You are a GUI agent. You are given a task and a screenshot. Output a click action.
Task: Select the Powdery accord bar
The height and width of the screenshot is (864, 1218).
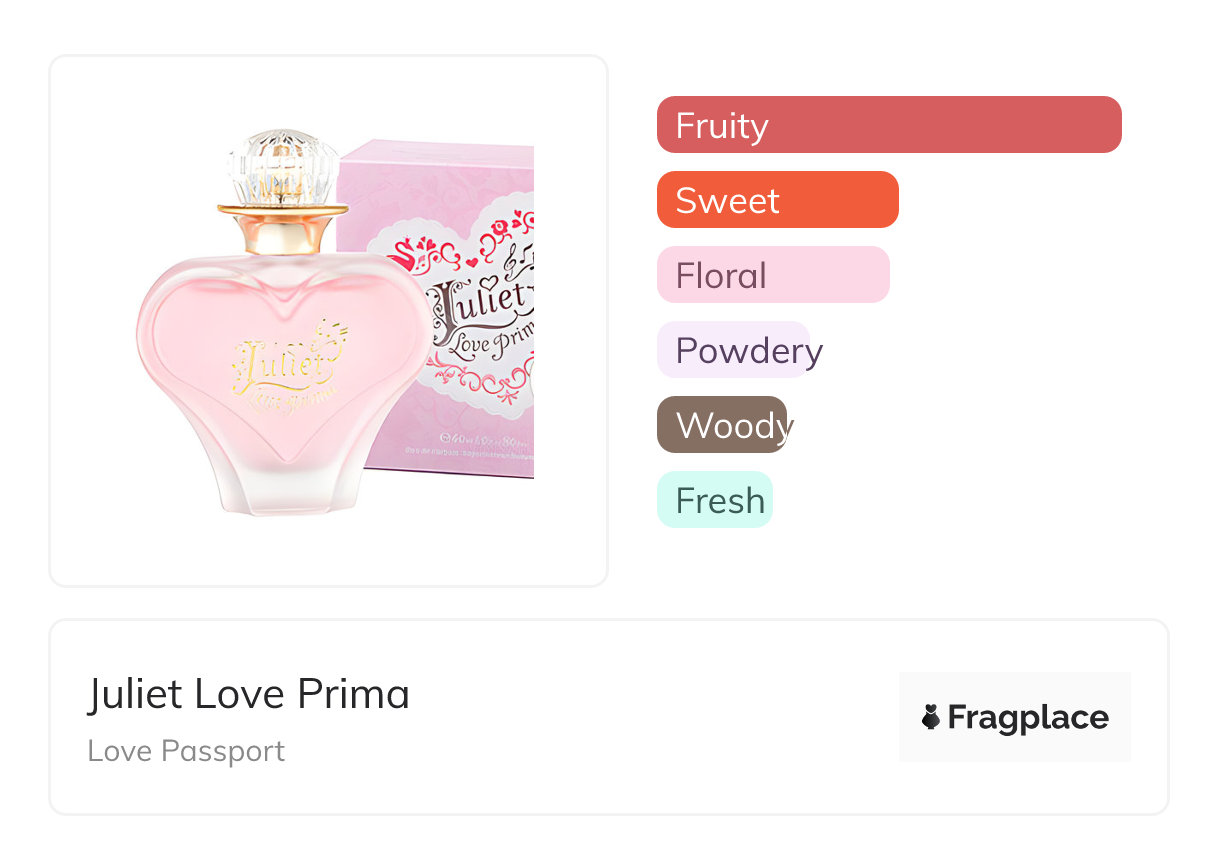tap(734, 350)
